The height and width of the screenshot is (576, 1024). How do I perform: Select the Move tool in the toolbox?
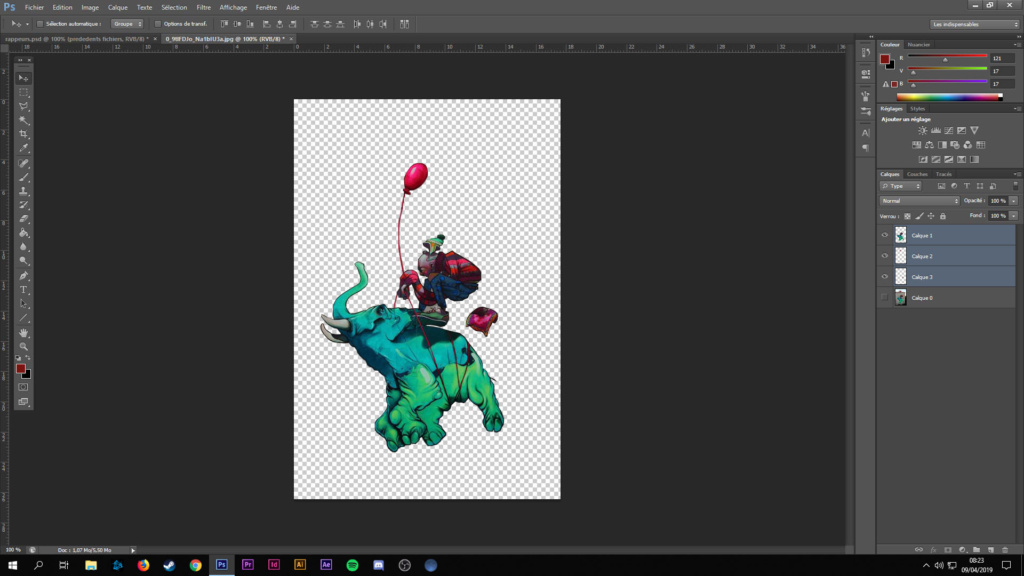[24, 78]
